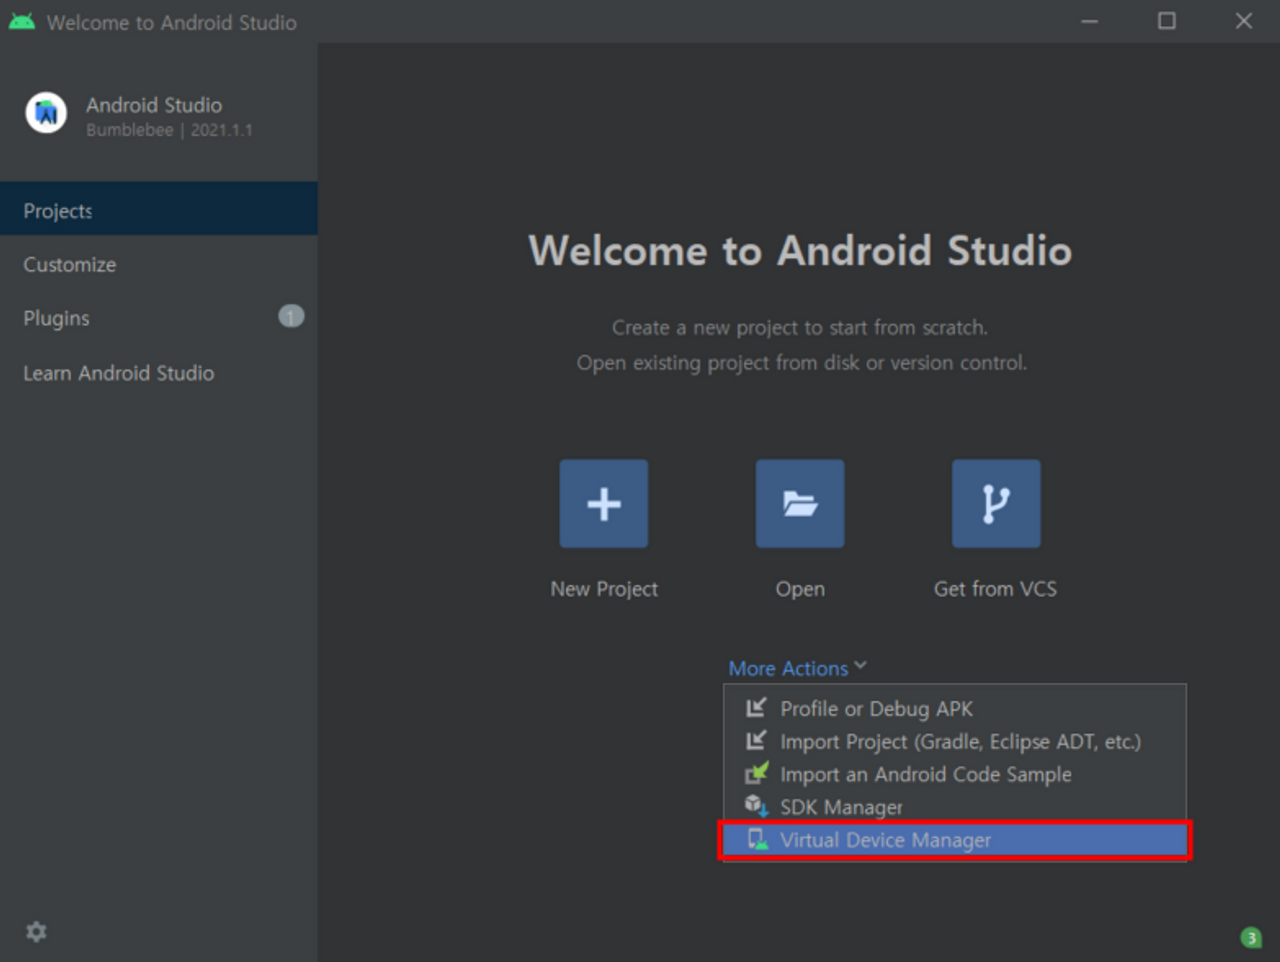Launch Virtual Device Manager from the menu
Image resolution: width=1280 pixels, height=962 pixels.
[955, 840]
